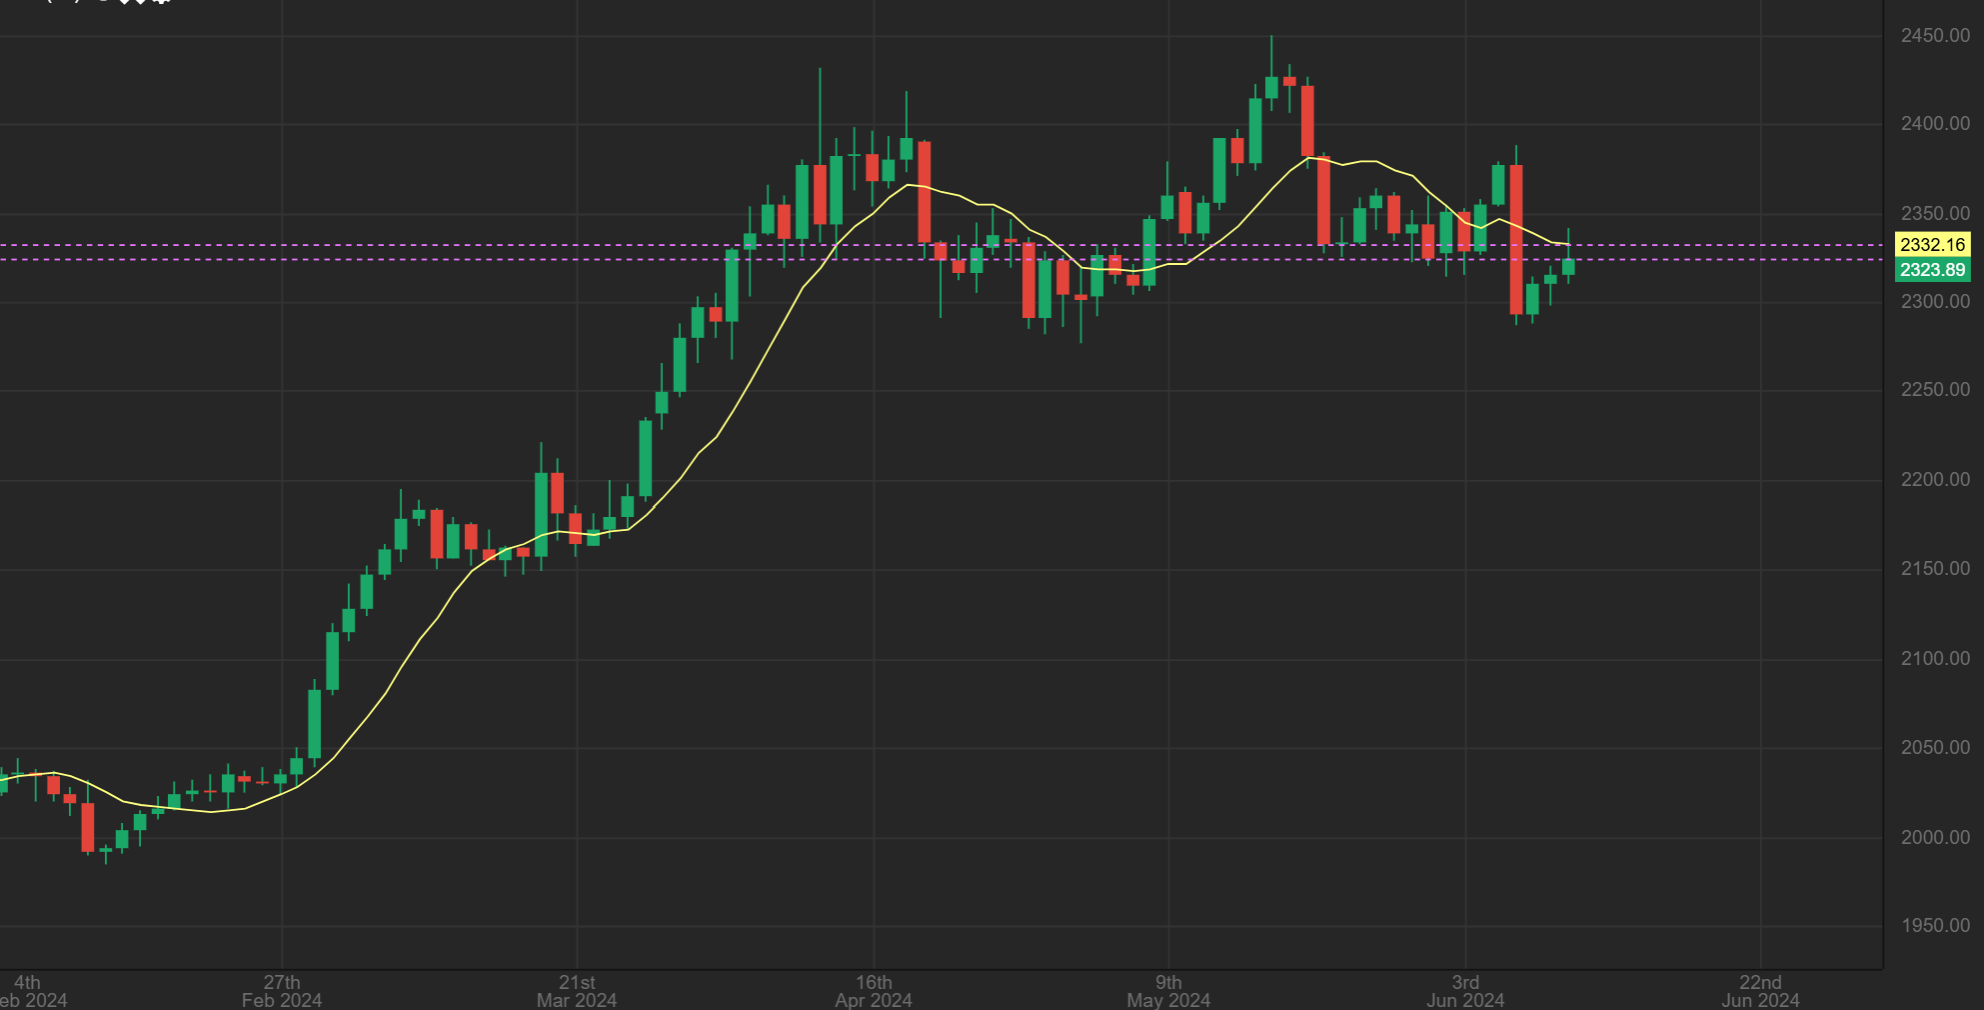This screenshot has width=1984, height=1010.
Task: Select the 1950.00 price axis label
Action: coord(1935,926)
